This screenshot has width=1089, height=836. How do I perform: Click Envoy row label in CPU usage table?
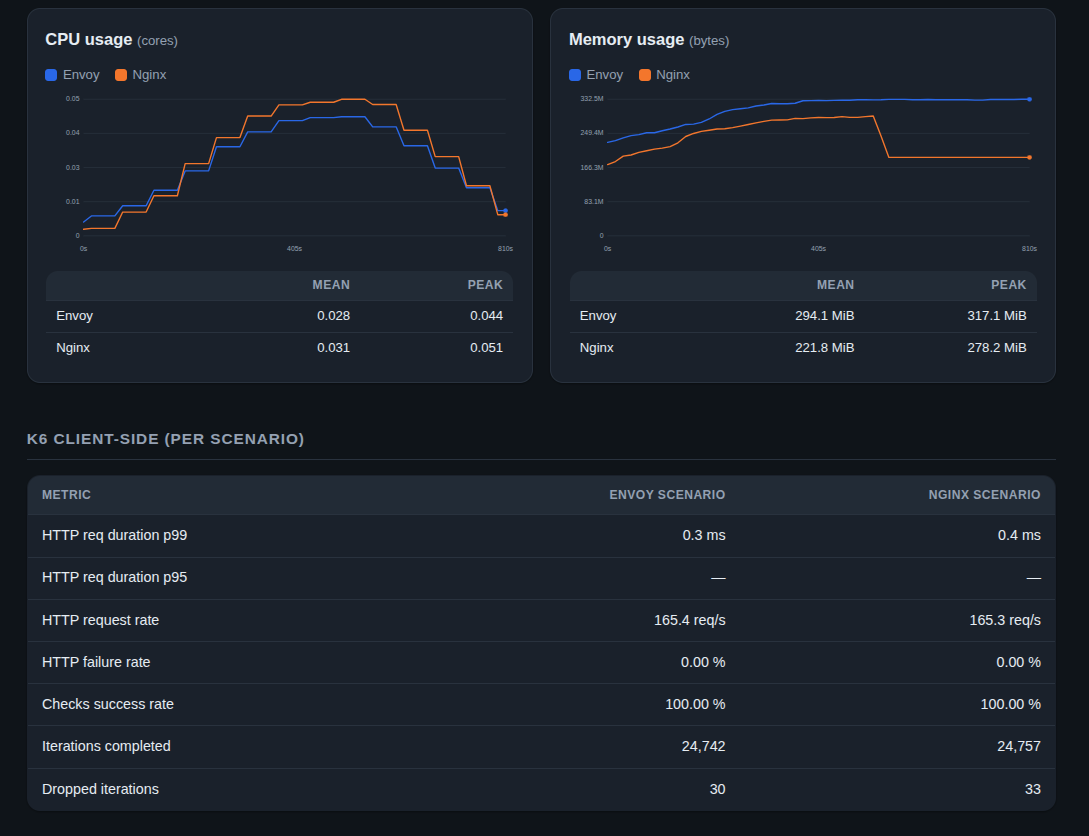point(74,316)
